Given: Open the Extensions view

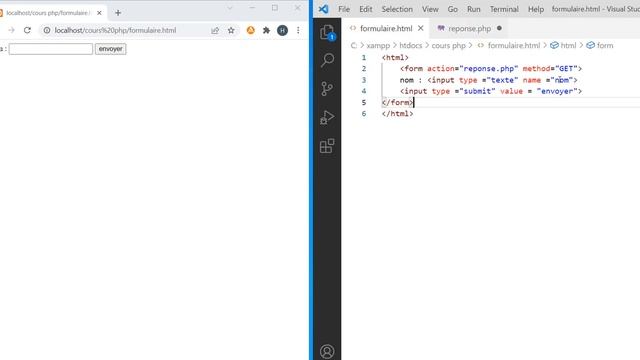Looking at the screenshot, I should click(327, 146).
